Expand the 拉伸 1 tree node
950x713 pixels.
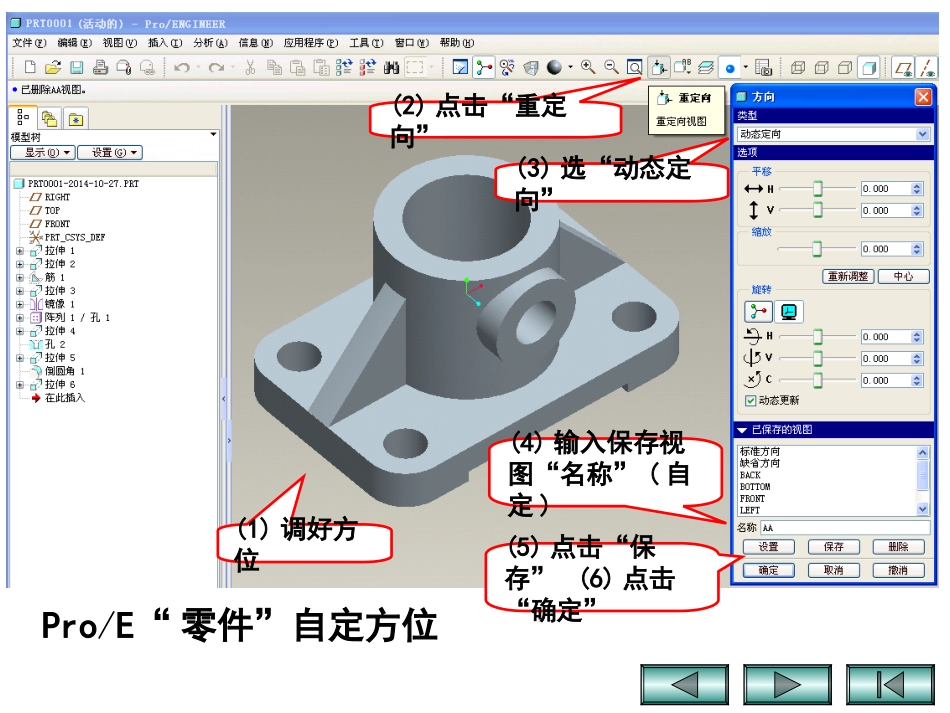pyautogui.click(x=20, y=251)
